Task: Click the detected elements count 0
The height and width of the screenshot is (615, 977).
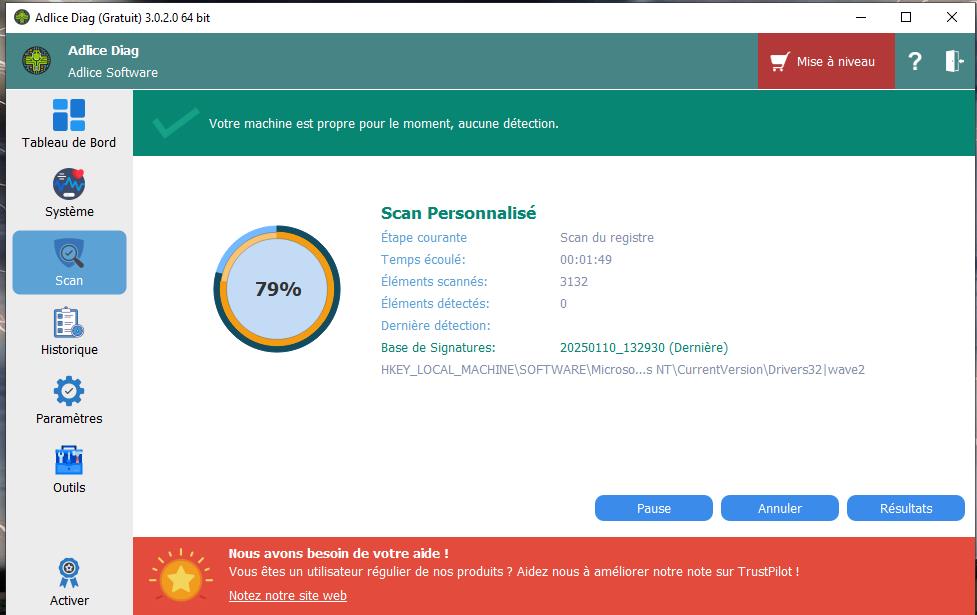Action: pyautogui.click(x=563, y=303)
